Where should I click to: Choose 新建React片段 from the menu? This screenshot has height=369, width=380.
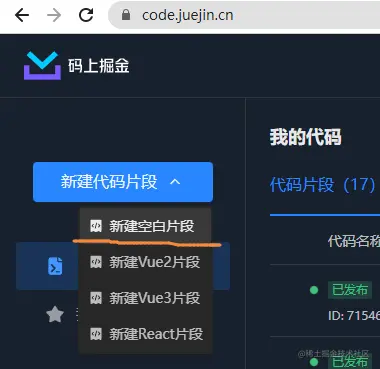145,334
